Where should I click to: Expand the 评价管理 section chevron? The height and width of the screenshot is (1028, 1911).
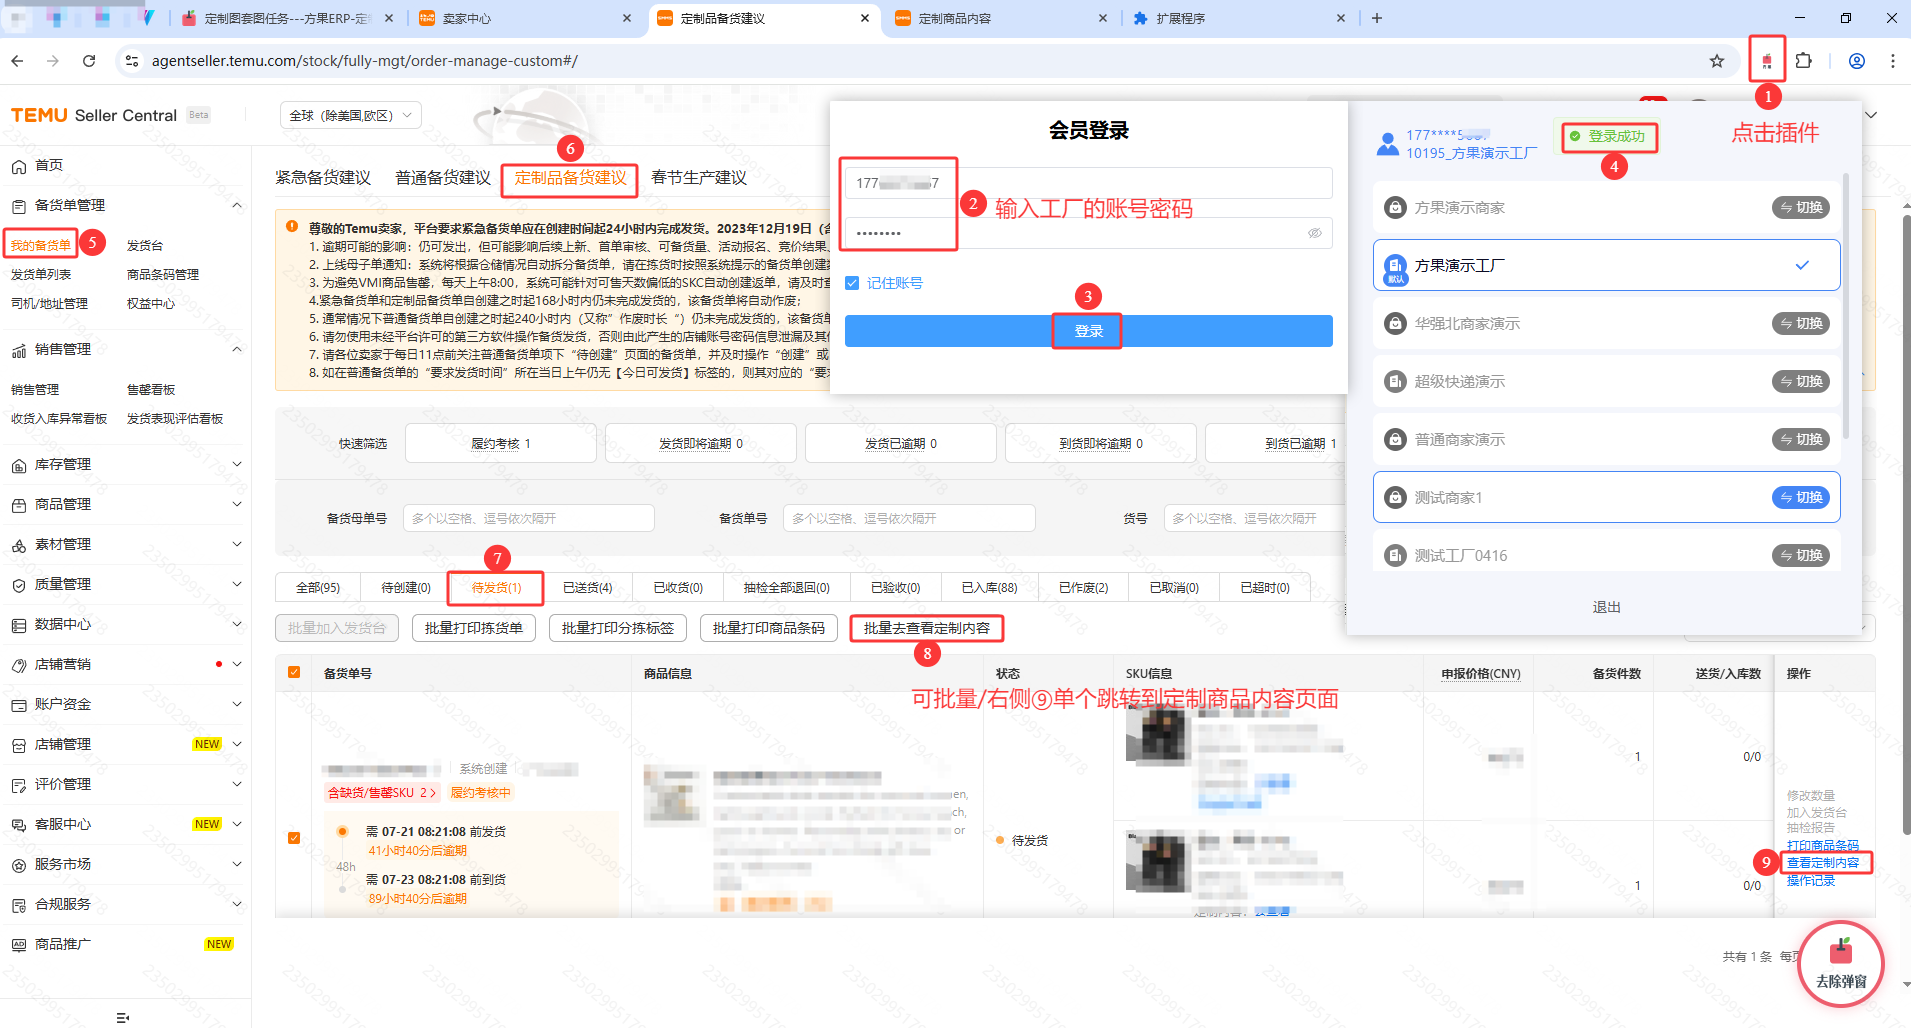point(237,785)
